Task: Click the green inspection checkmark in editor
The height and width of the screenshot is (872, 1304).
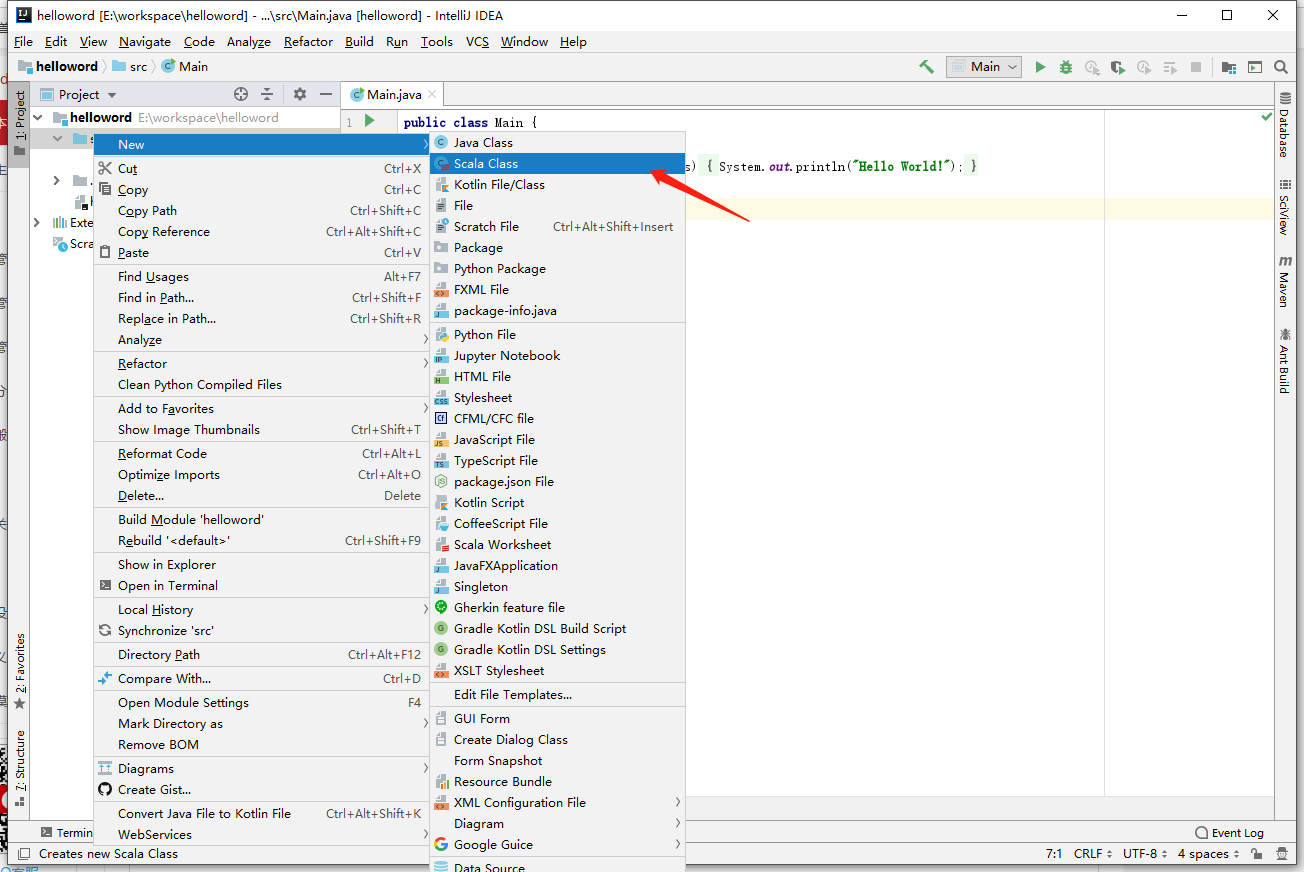Action: click(x=1267, y=117)
